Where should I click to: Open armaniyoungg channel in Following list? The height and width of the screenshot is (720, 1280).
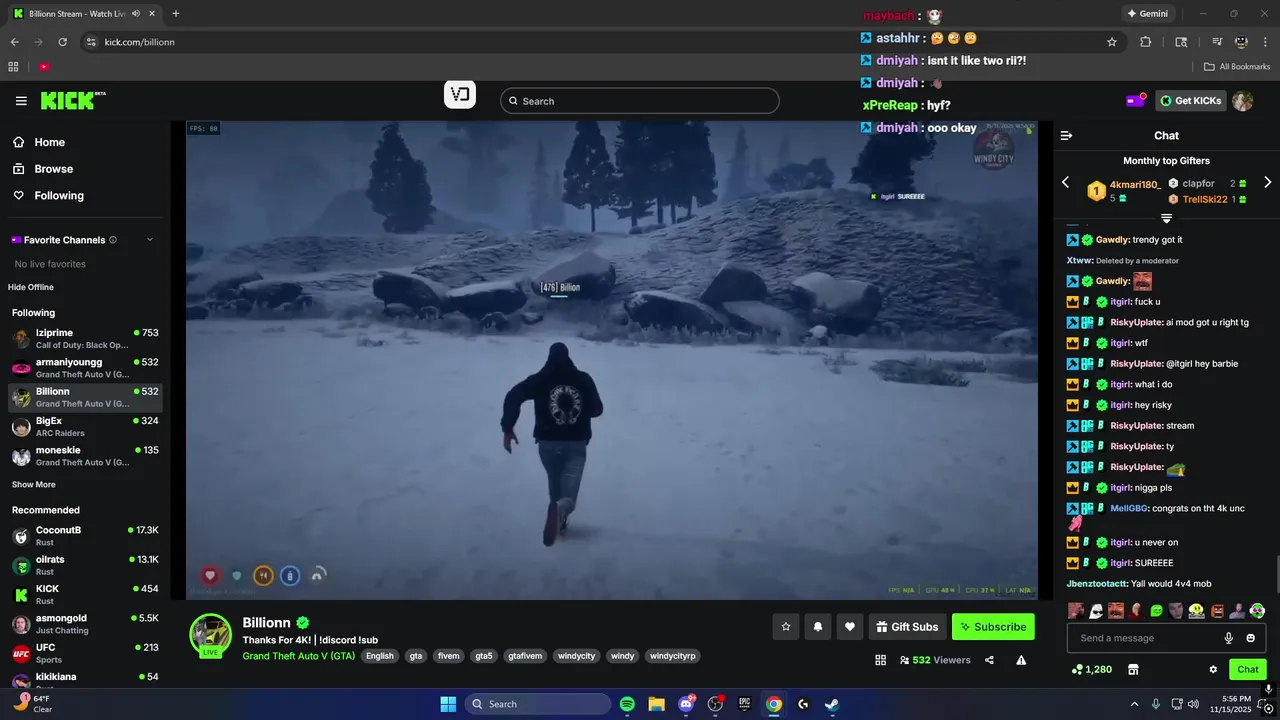(85, 368)
